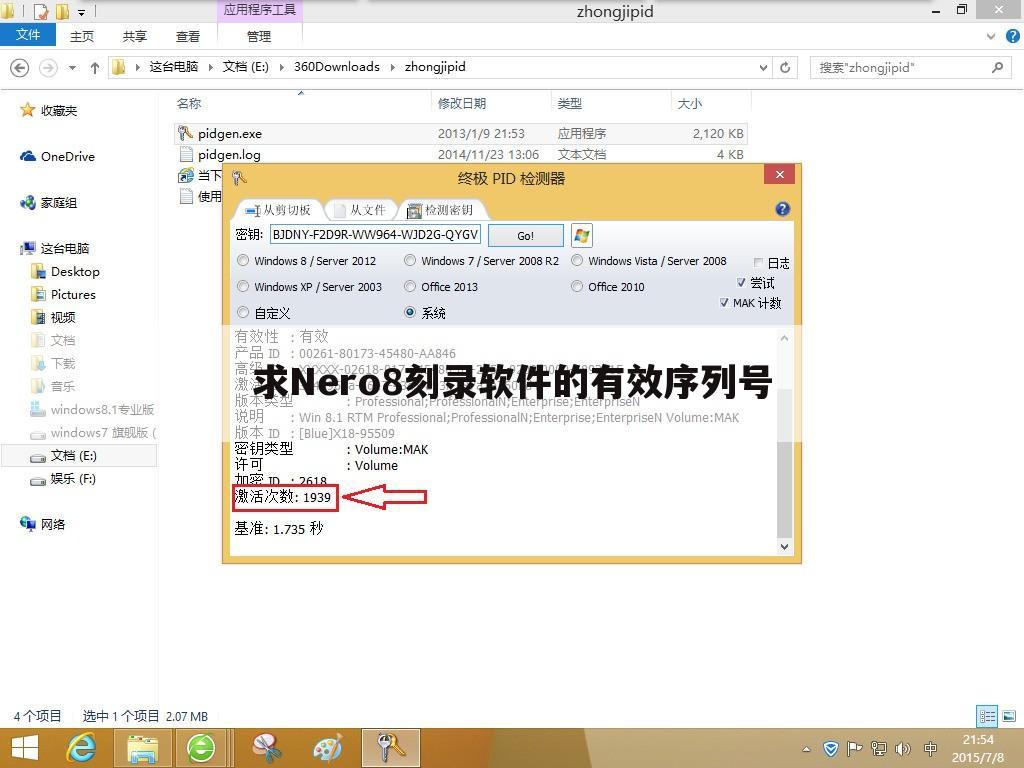The image size is (1024, 768).
Task: Open the Windows Start button
Action: click(25, 748)
